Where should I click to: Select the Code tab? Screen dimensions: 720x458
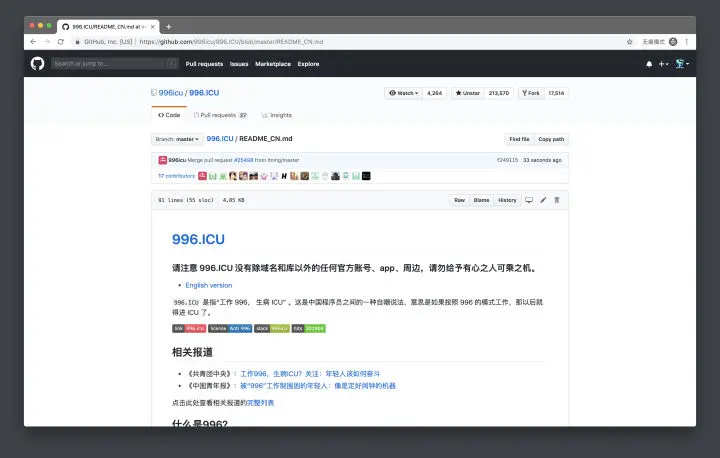pyautogui.click(x=169, y=115)
